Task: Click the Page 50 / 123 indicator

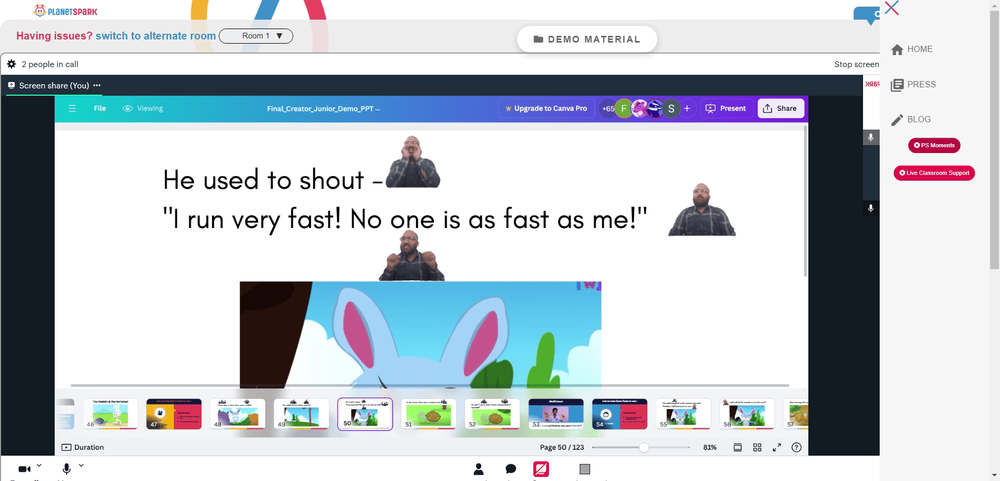Action: pyautogui.click(x=562, y=447)
